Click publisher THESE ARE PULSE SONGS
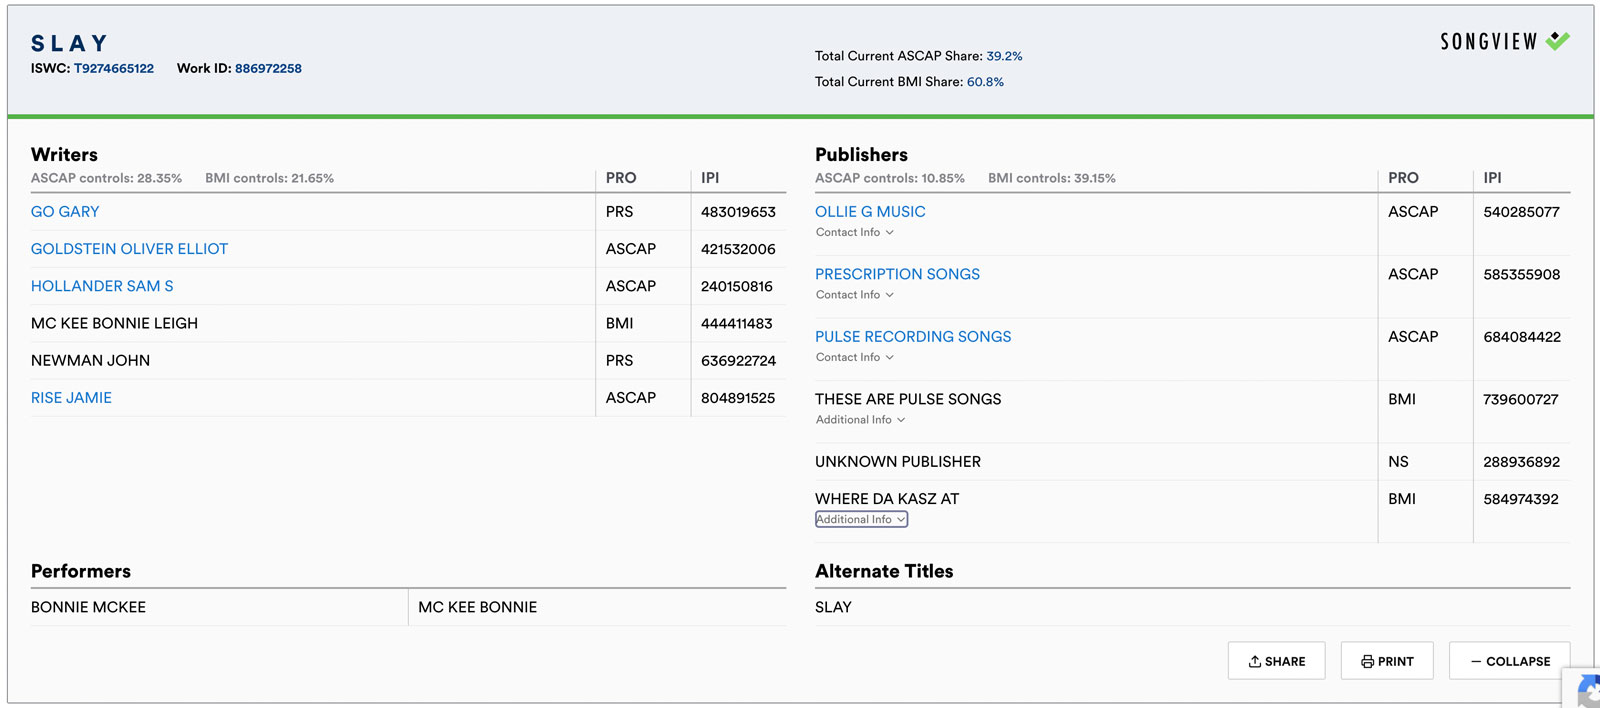Image resolution: width=1600 pixels, height=708 pixels. pyautogui.click(x=908, y=399)
